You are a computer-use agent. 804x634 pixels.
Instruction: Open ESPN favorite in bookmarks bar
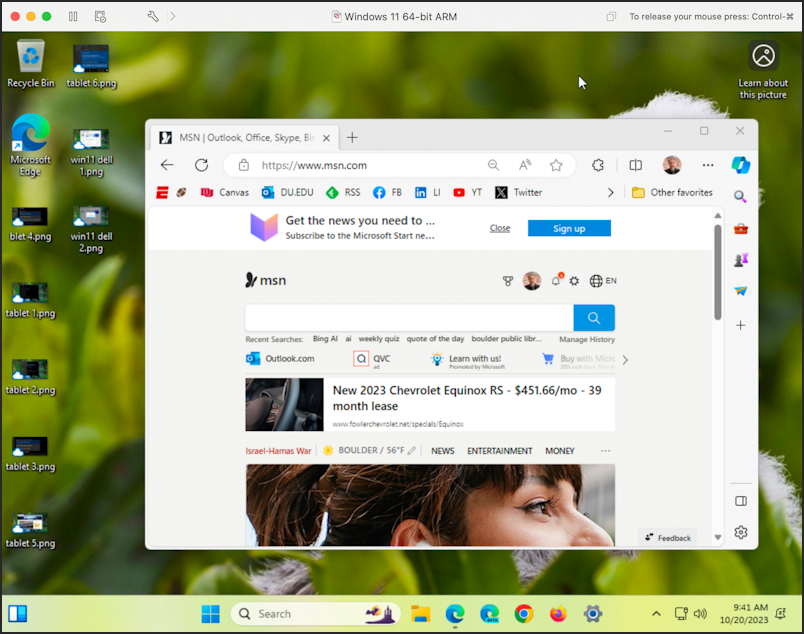click(x=162, y=193)
